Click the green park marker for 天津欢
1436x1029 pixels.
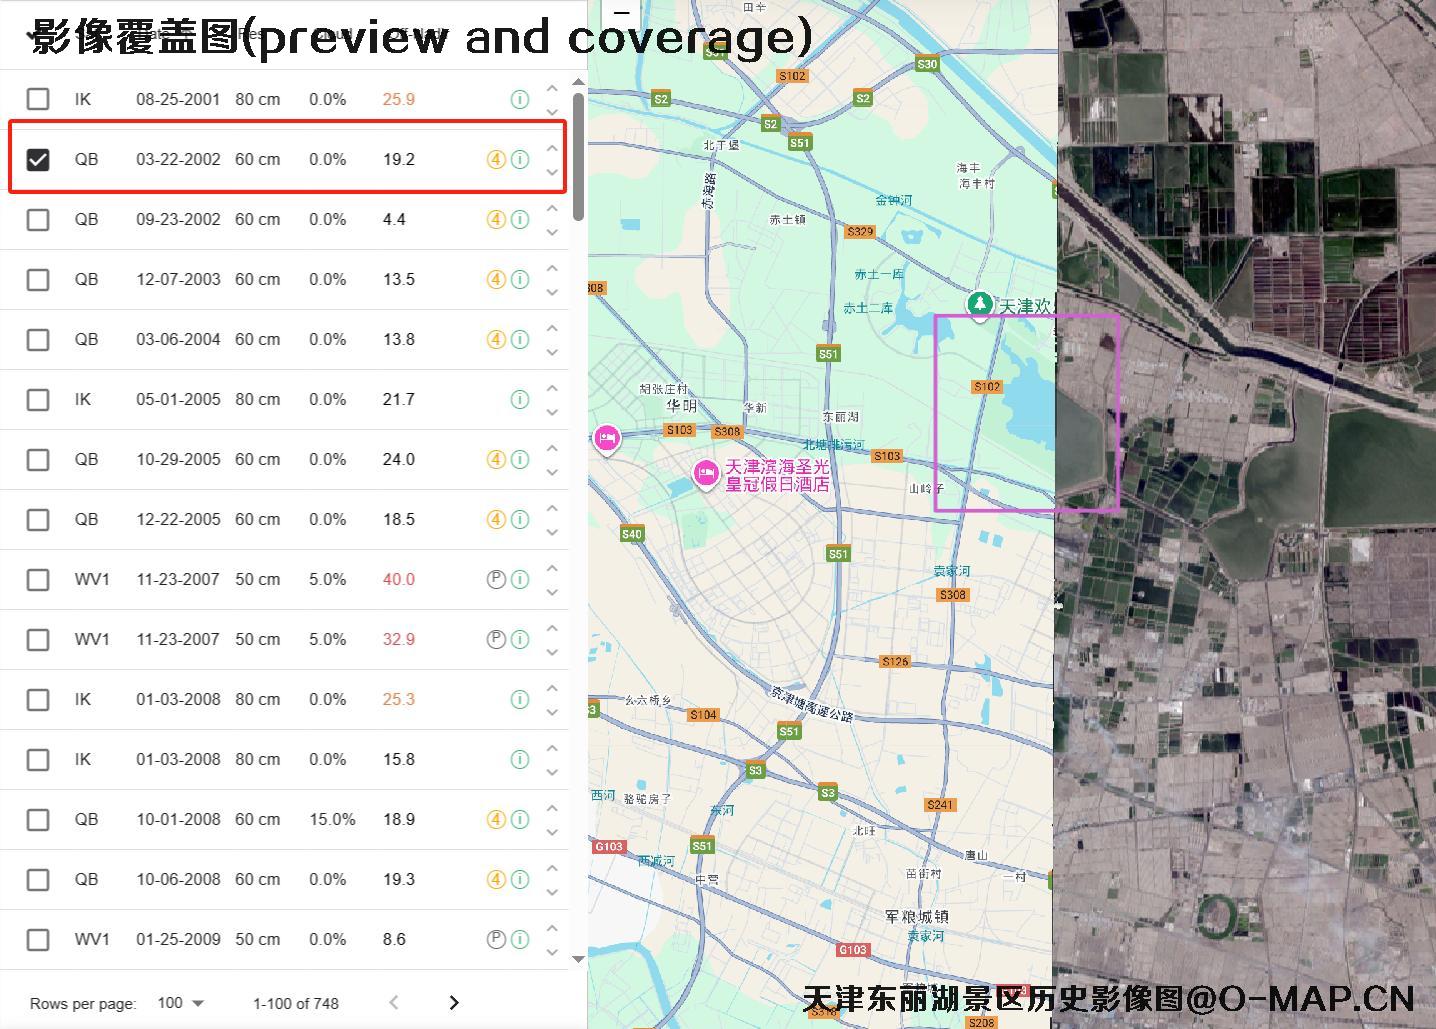pyautogui.click(x=980, y=303)
